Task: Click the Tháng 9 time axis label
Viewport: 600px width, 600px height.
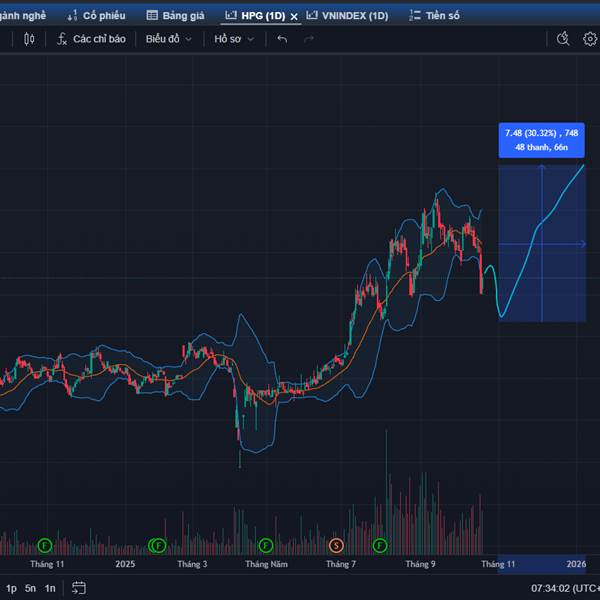Action: coord(420,564)
